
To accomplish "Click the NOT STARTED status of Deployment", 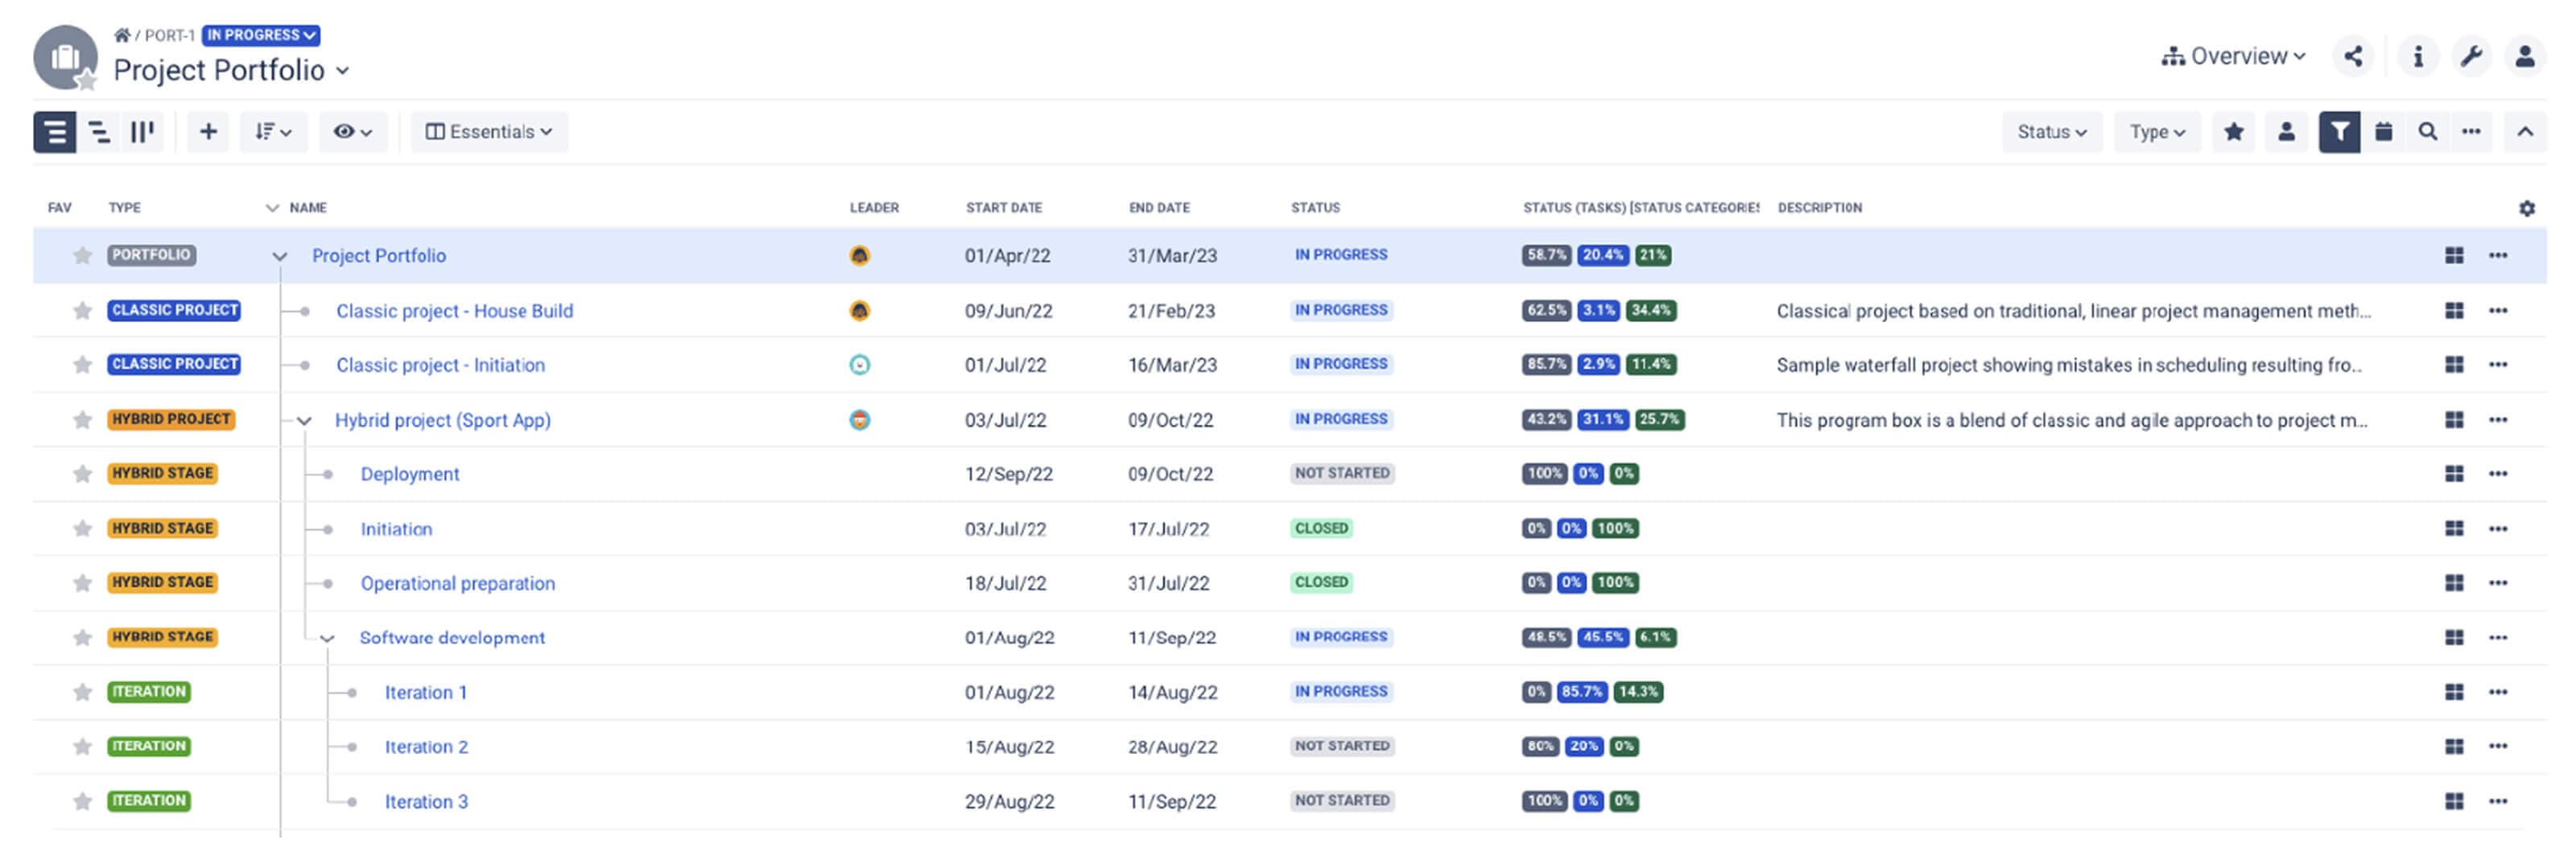I will [1342, 474].
